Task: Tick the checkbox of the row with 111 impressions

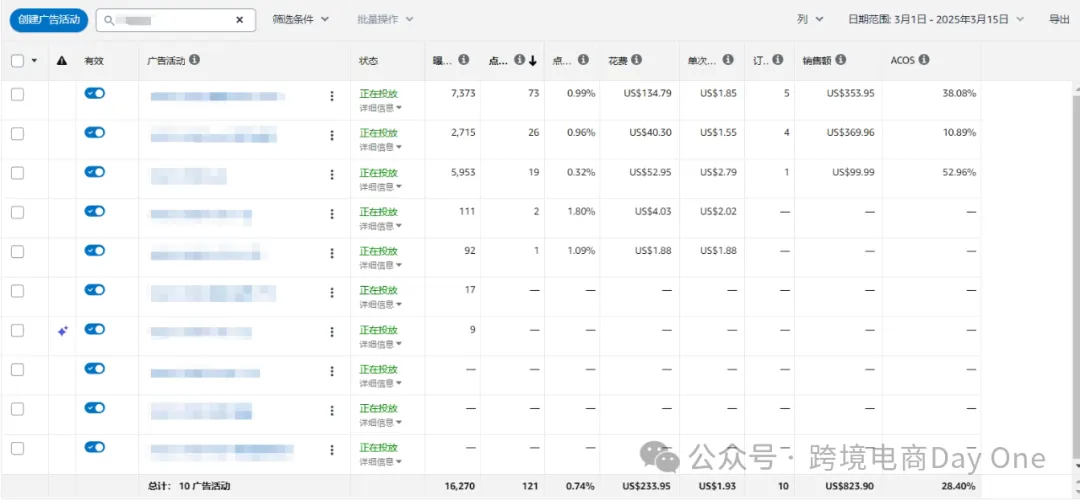Action: (17, 212)
